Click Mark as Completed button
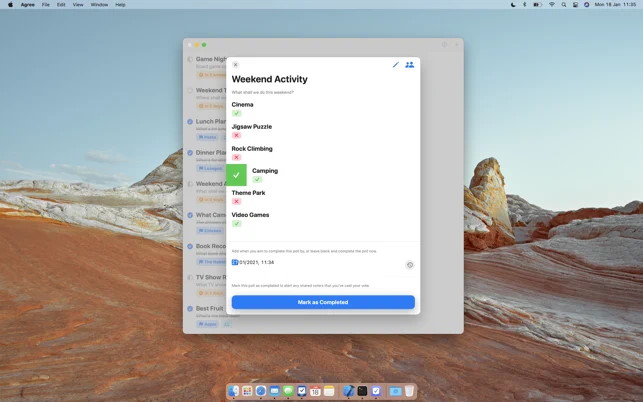Screen dimensions: 643x402 tap(323, 302)
